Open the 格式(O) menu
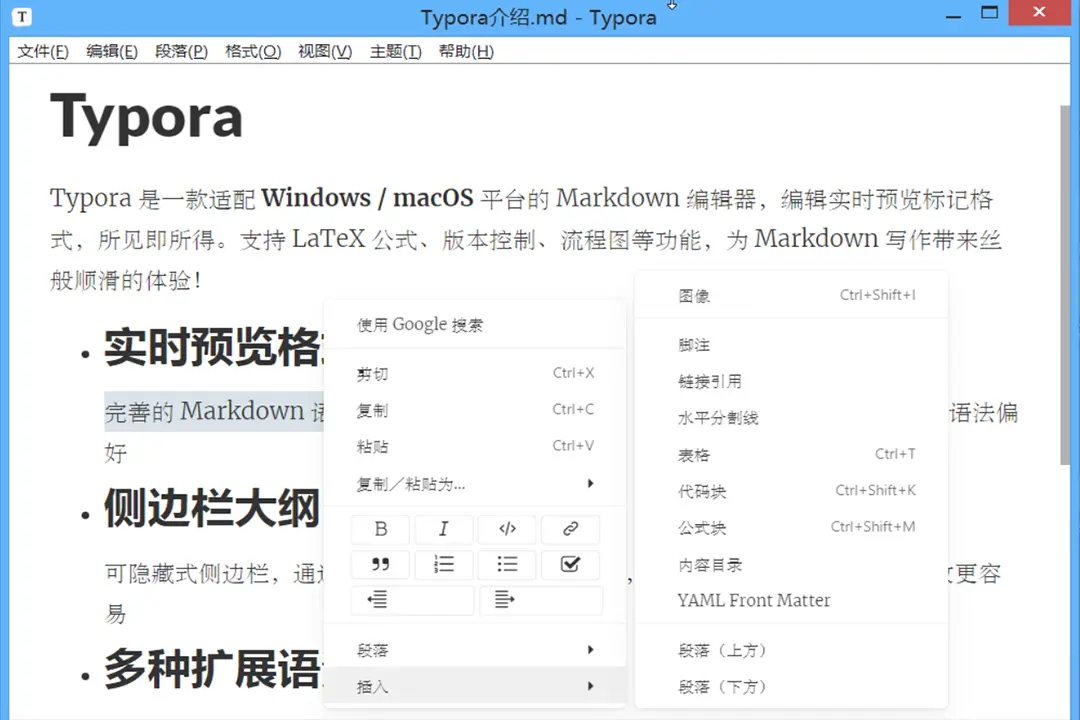 pyautogui.click(x=253, y=52)
